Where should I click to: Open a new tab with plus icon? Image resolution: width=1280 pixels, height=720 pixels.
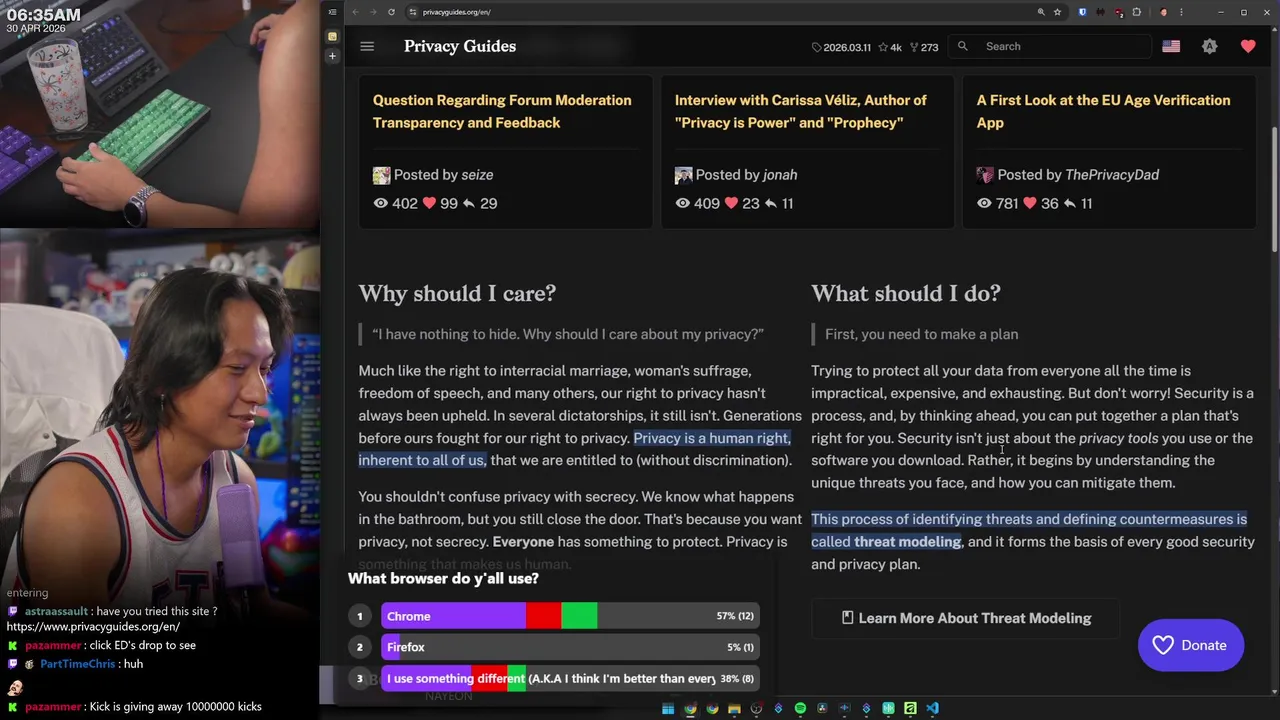(x=332, y=56)
